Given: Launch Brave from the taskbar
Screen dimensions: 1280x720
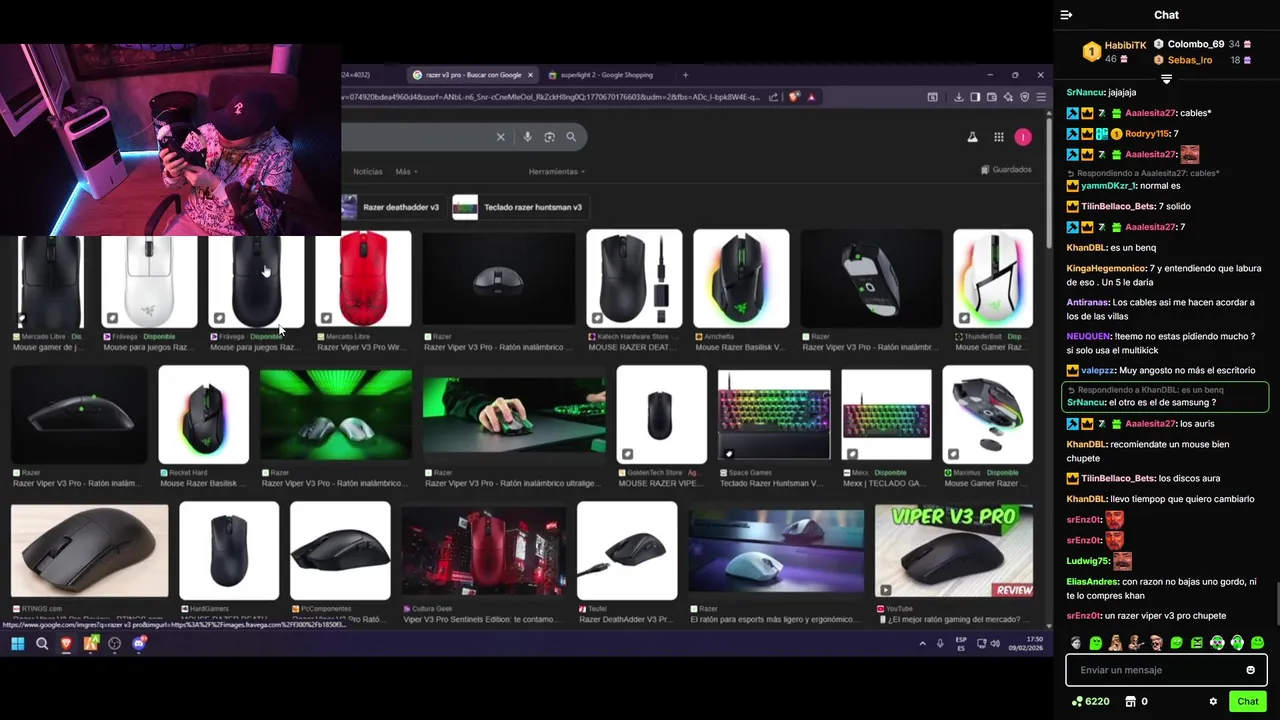Looking at the screenshot, I should point(66,644).
